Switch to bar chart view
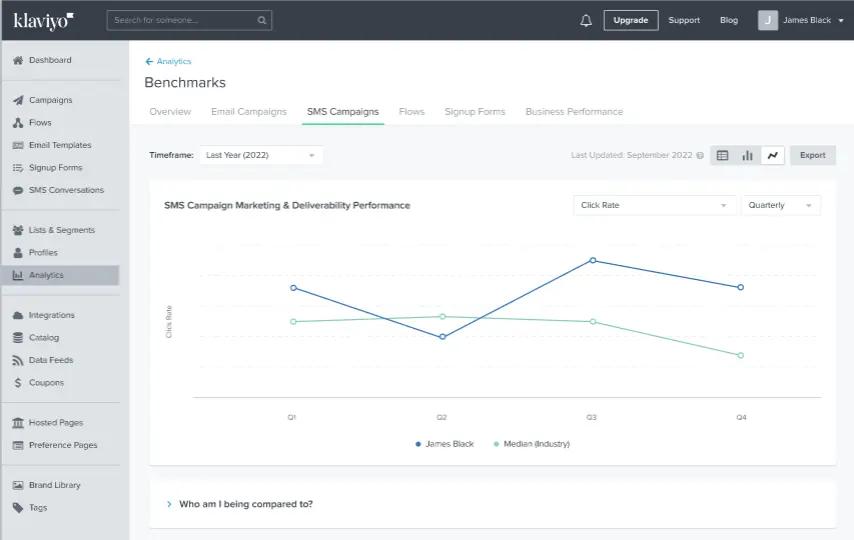 (747, 155)
